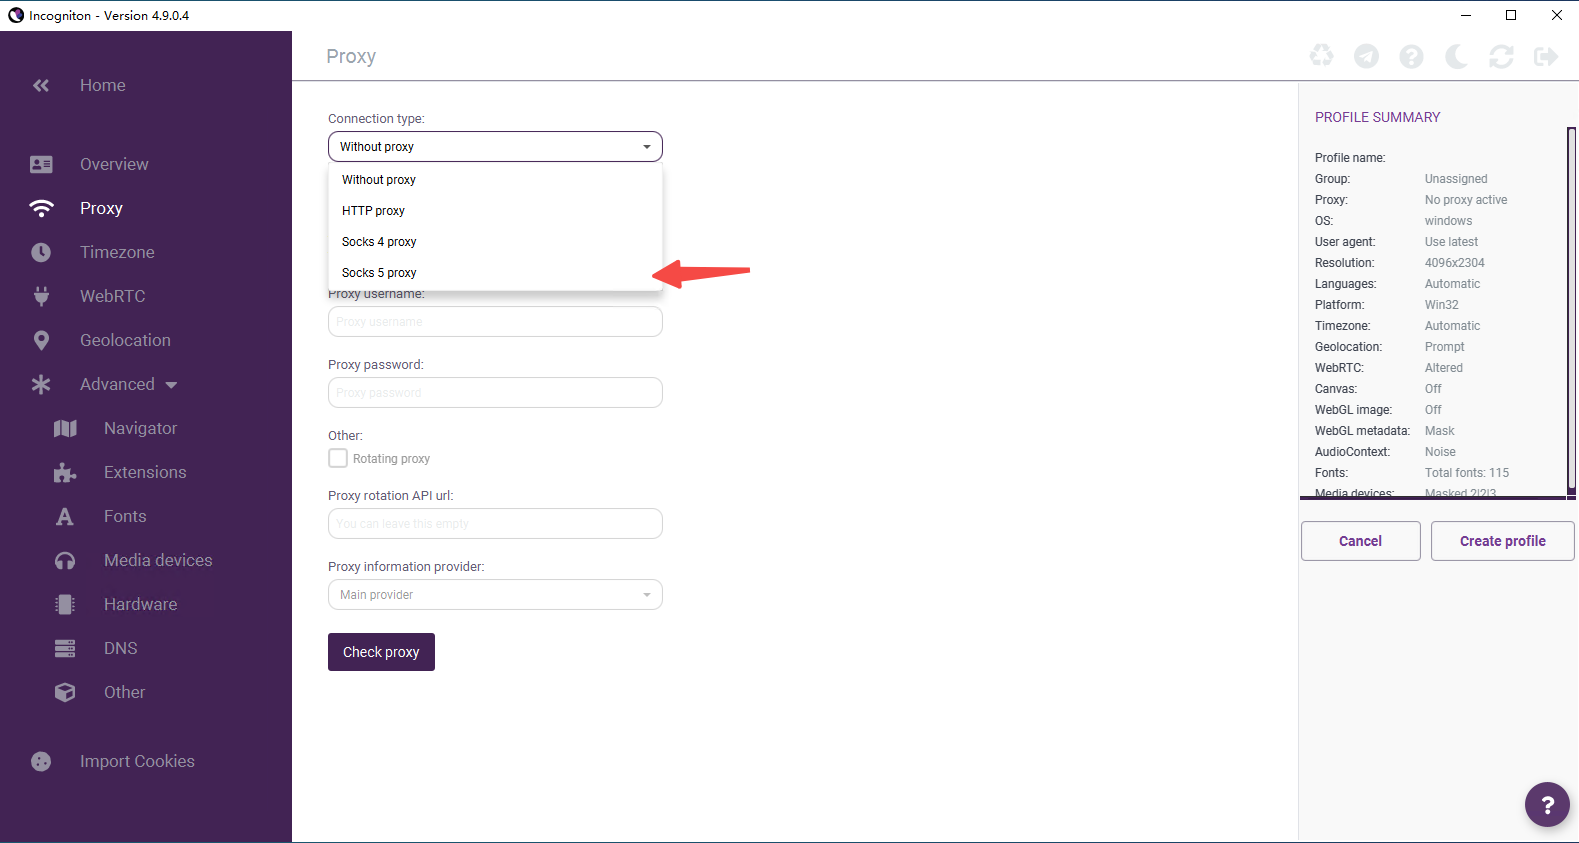Viewport: 1579px width, 843px height.
Task: Click the Create profile button
Action: tap(1502, 541)
